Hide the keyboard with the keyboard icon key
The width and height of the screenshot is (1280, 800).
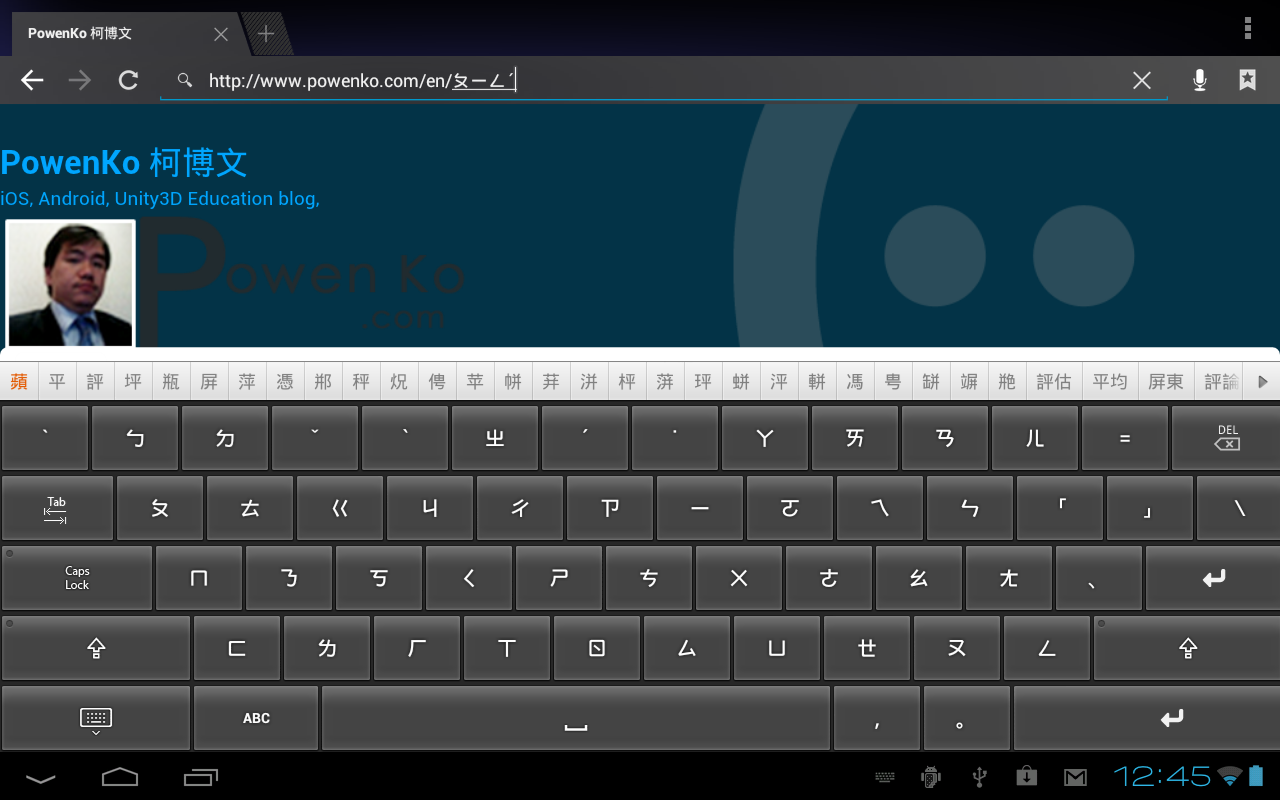(x=96, y=718)
